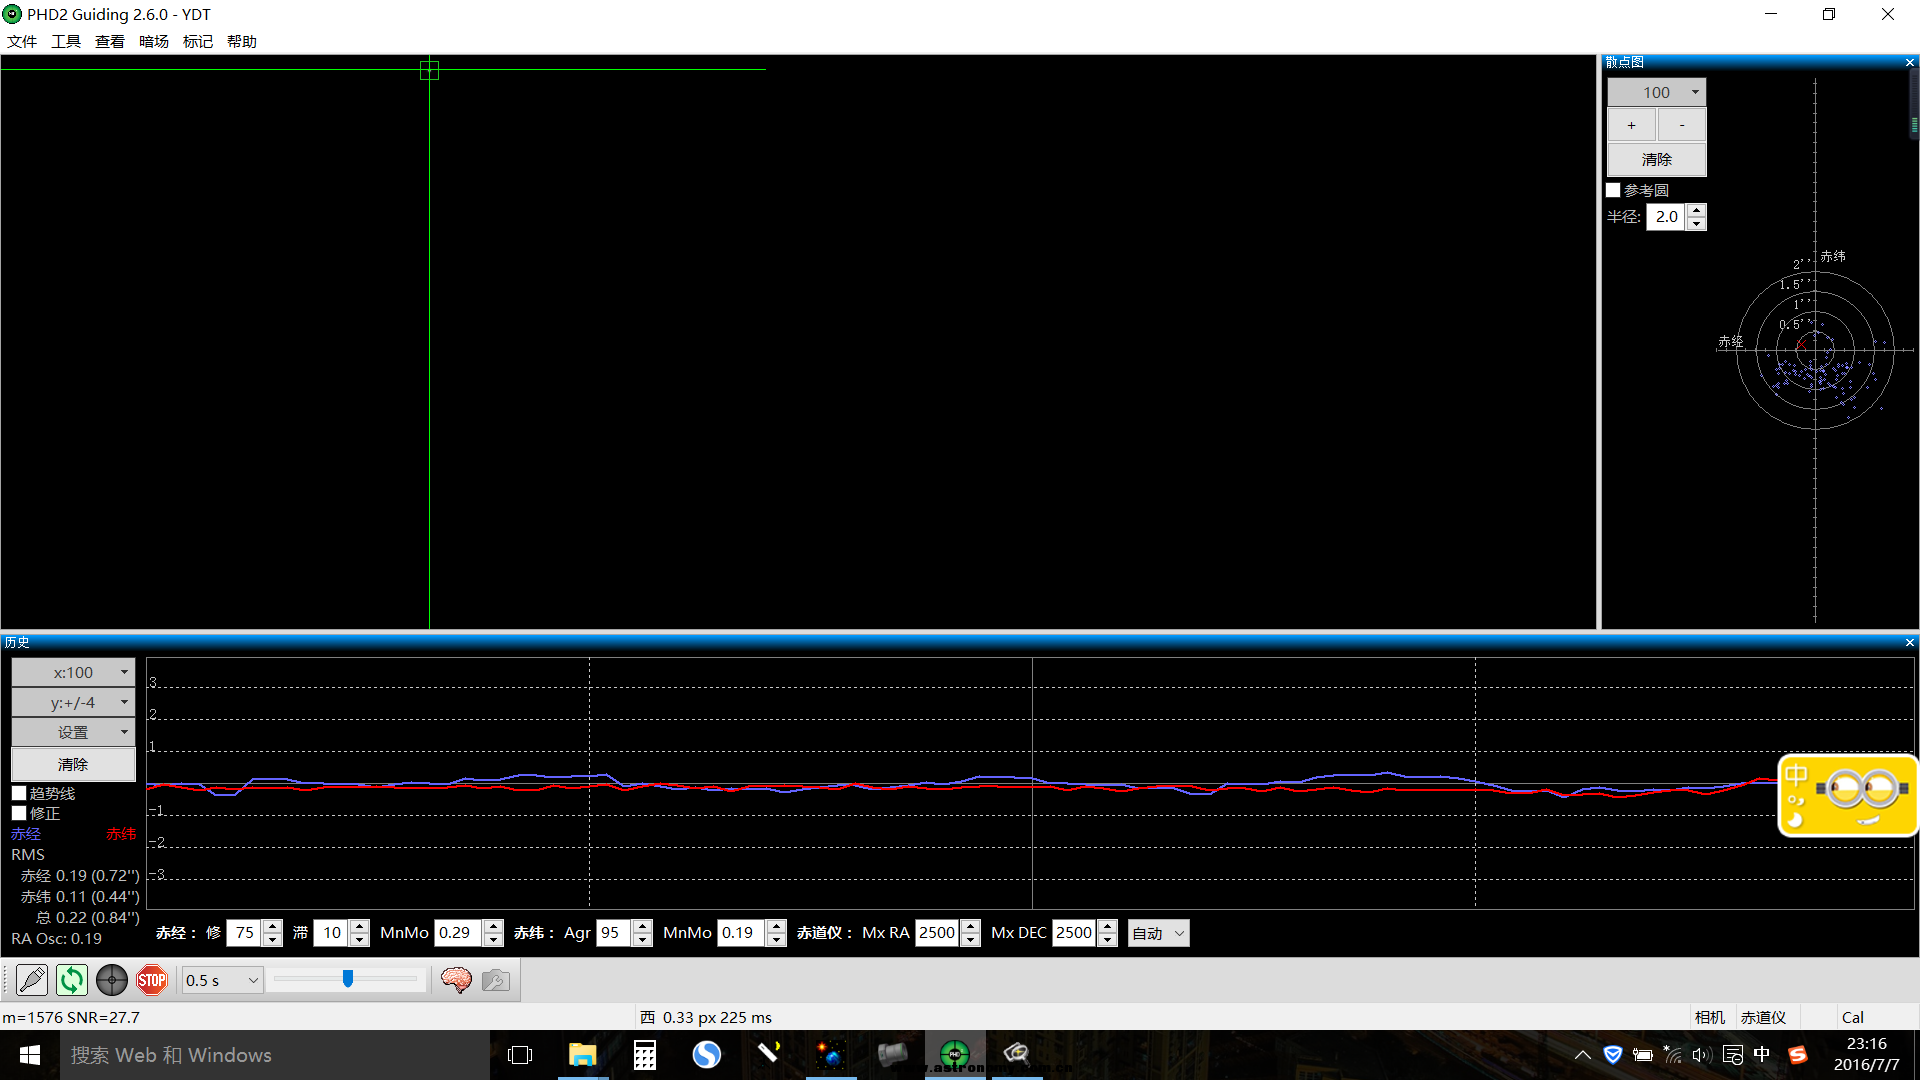This screenshot has width=1920, height=1080.
Task: Open the magnifier viewer taskbar icon
Action: point(1017,1053)
